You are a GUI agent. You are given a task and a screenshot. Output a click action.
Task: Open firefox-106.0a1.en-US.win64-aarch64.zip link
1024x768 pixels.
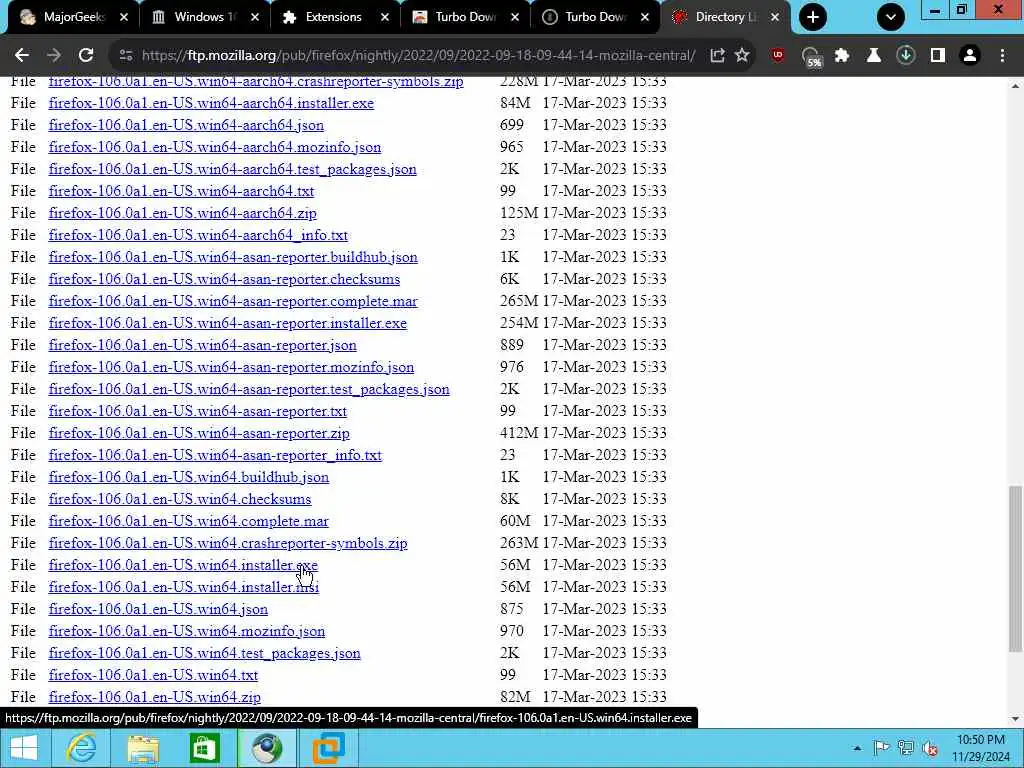tap(182, 213)
